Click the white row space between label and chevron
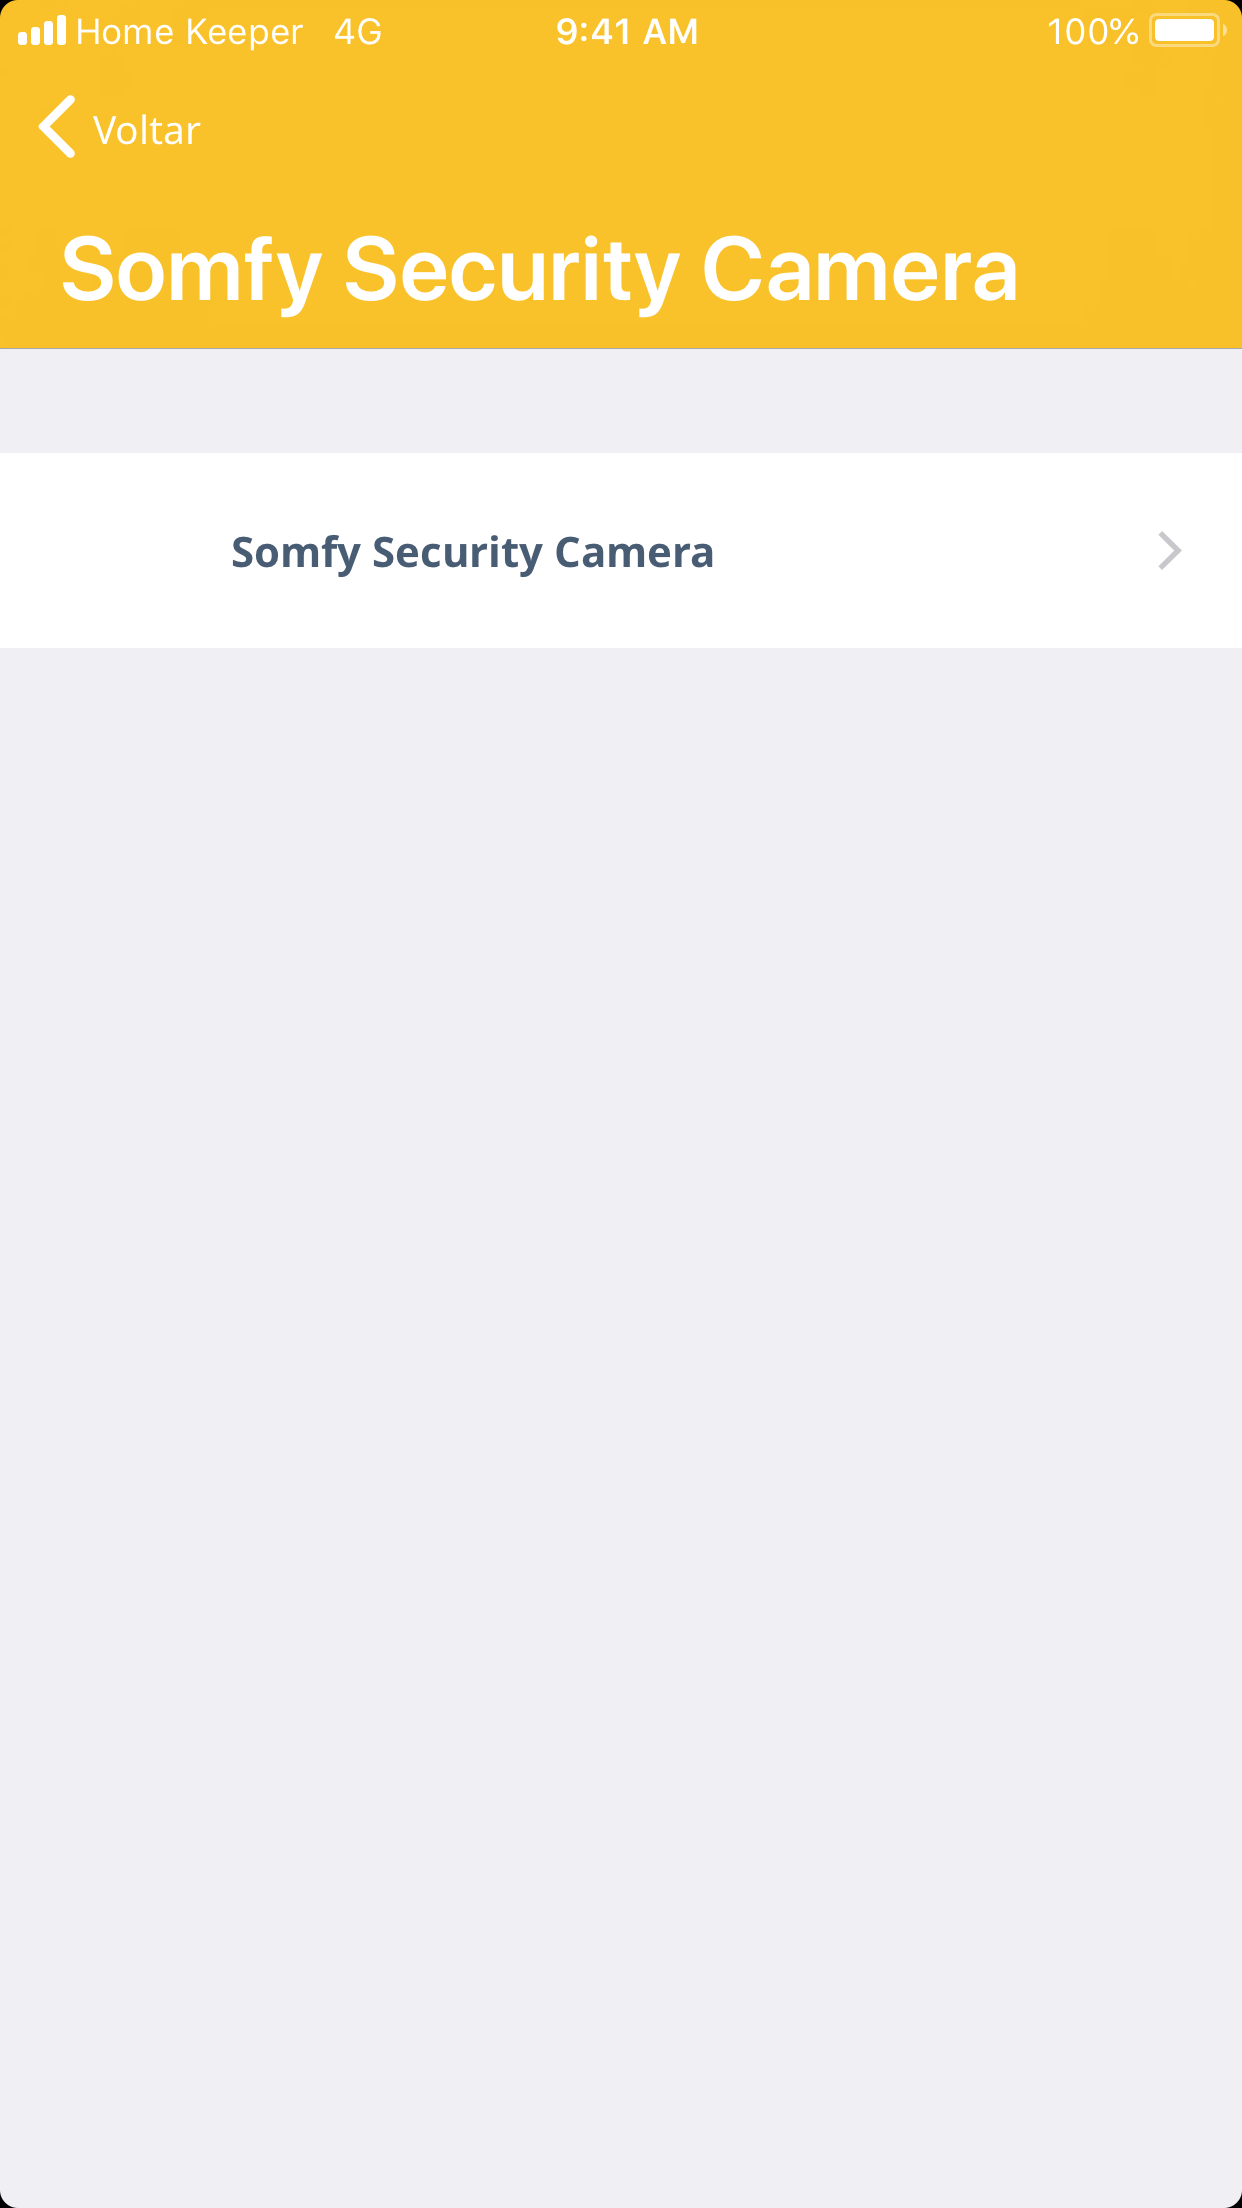This screenshot has height=2208, width=1242. click(930, 551)
